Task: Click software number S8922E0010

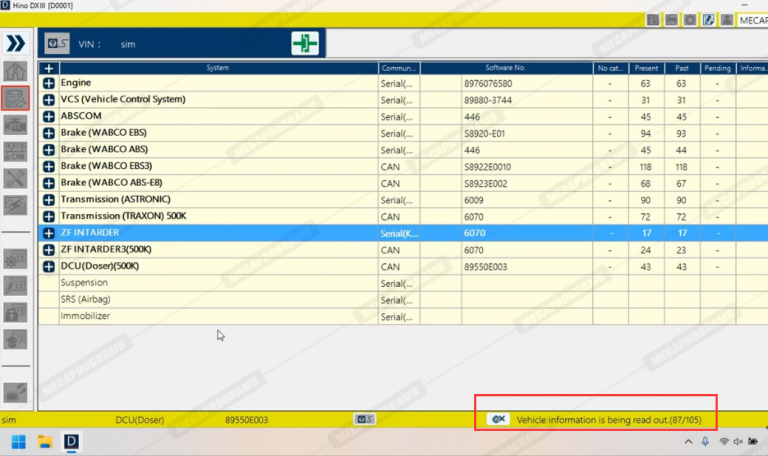Action: point(487,167)
